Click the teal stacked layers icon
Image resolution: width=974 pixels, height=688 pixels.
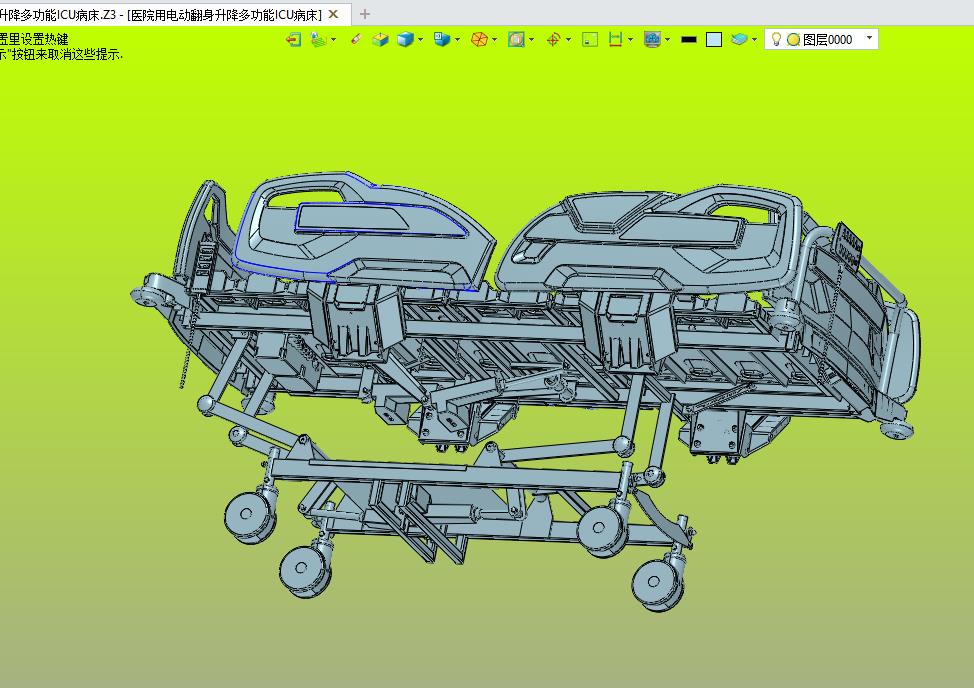(x=739, y=40)
